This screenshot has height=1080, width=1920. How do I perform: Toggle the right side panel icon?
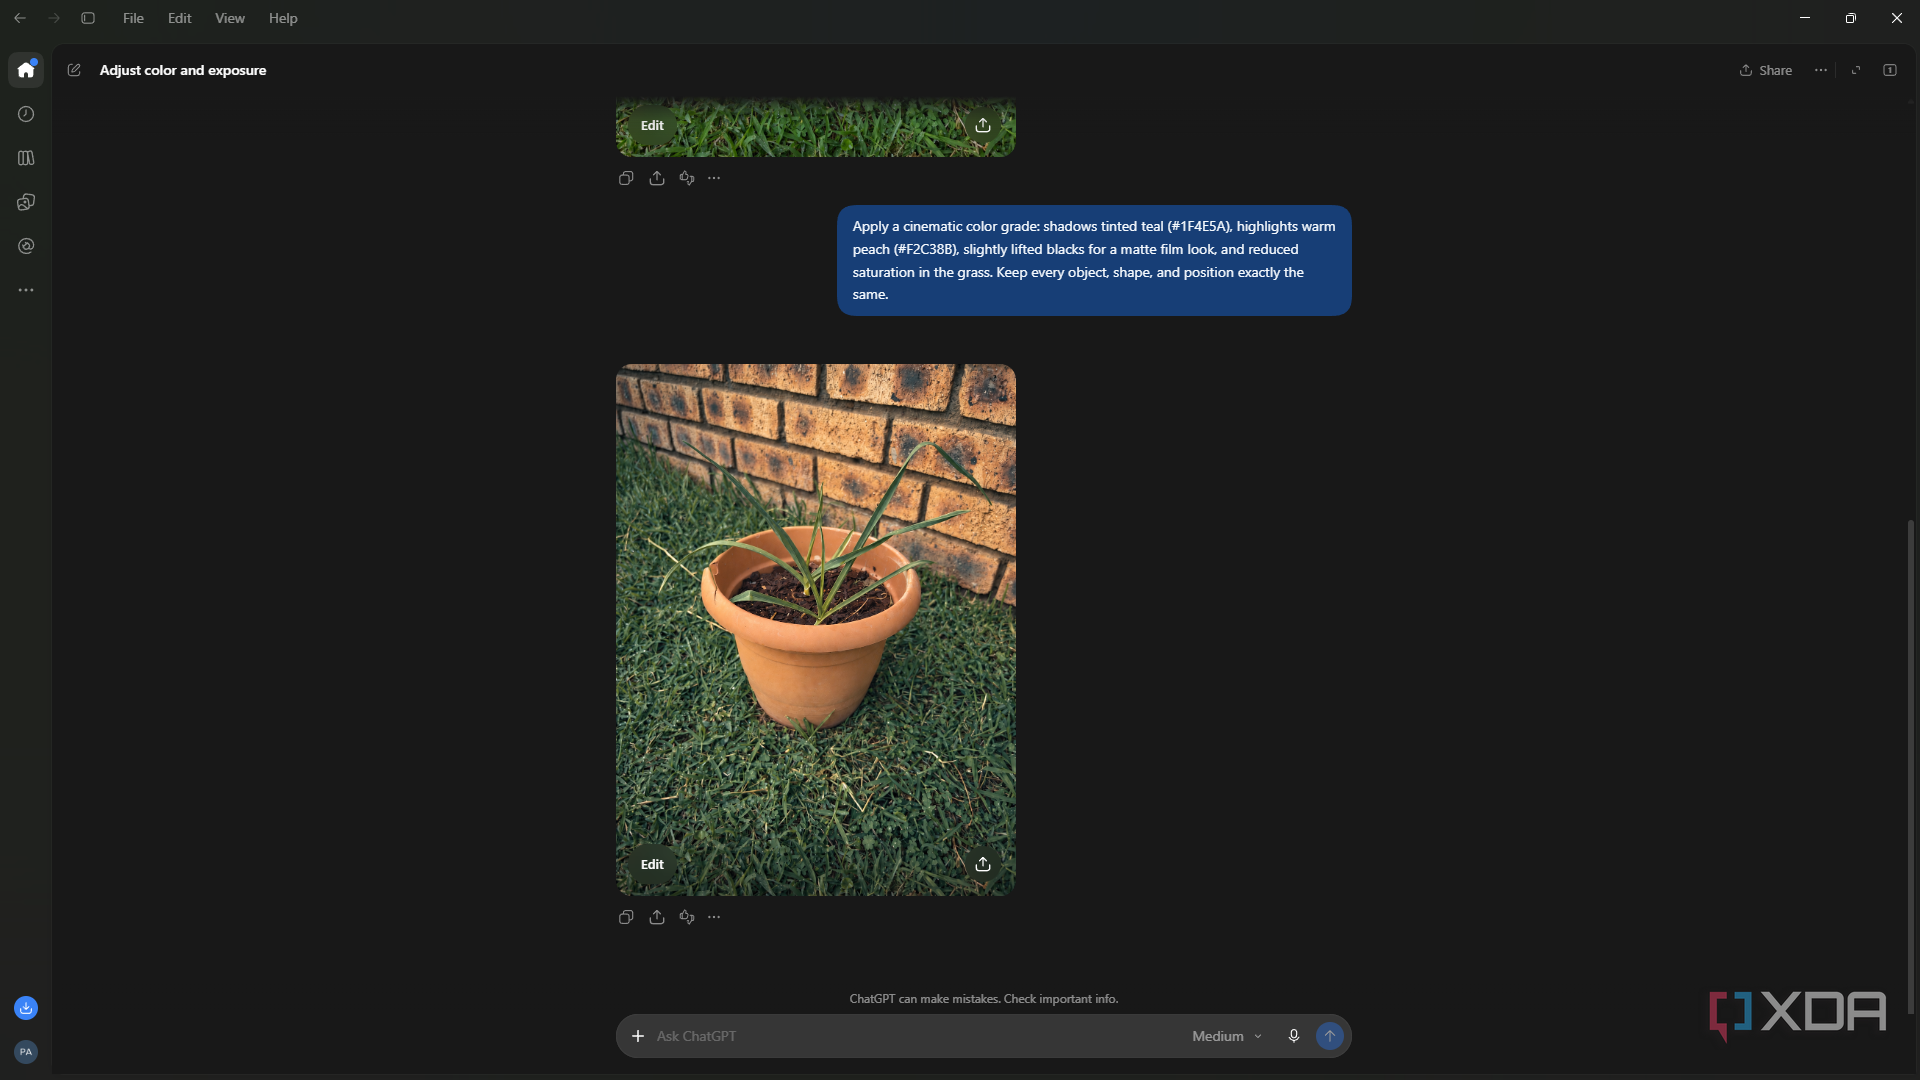(x=1890, y=70)
